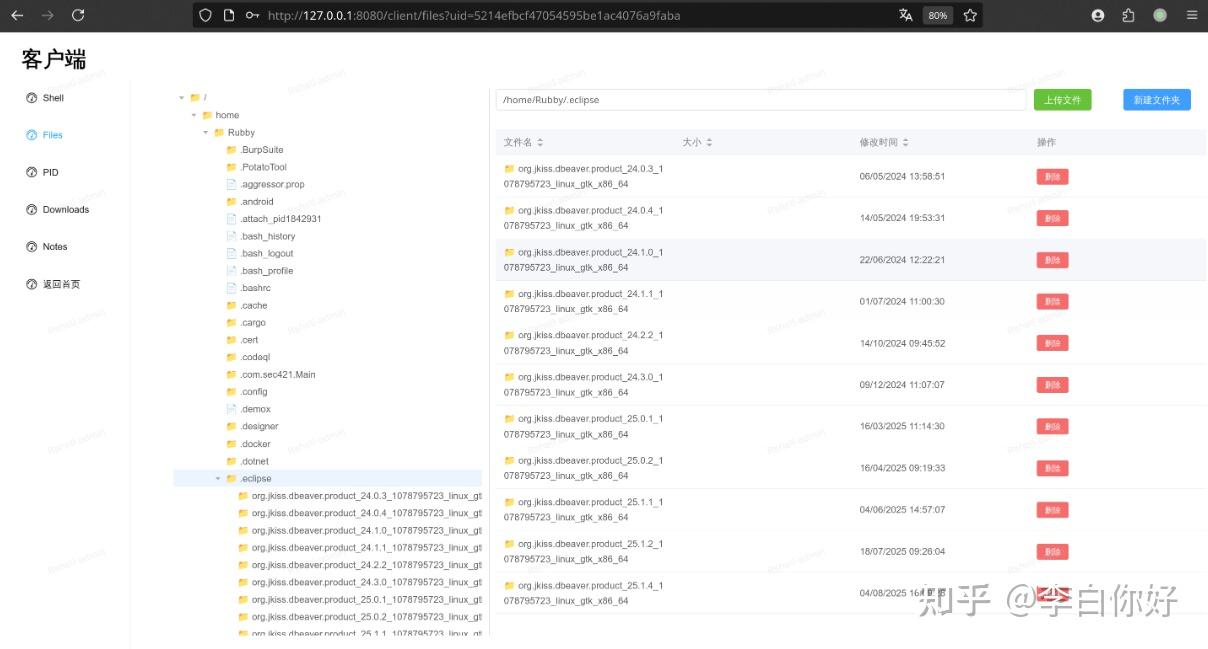Select the .docker folder in tree
The image size is (1208, 649).
[x=256, y=444]
